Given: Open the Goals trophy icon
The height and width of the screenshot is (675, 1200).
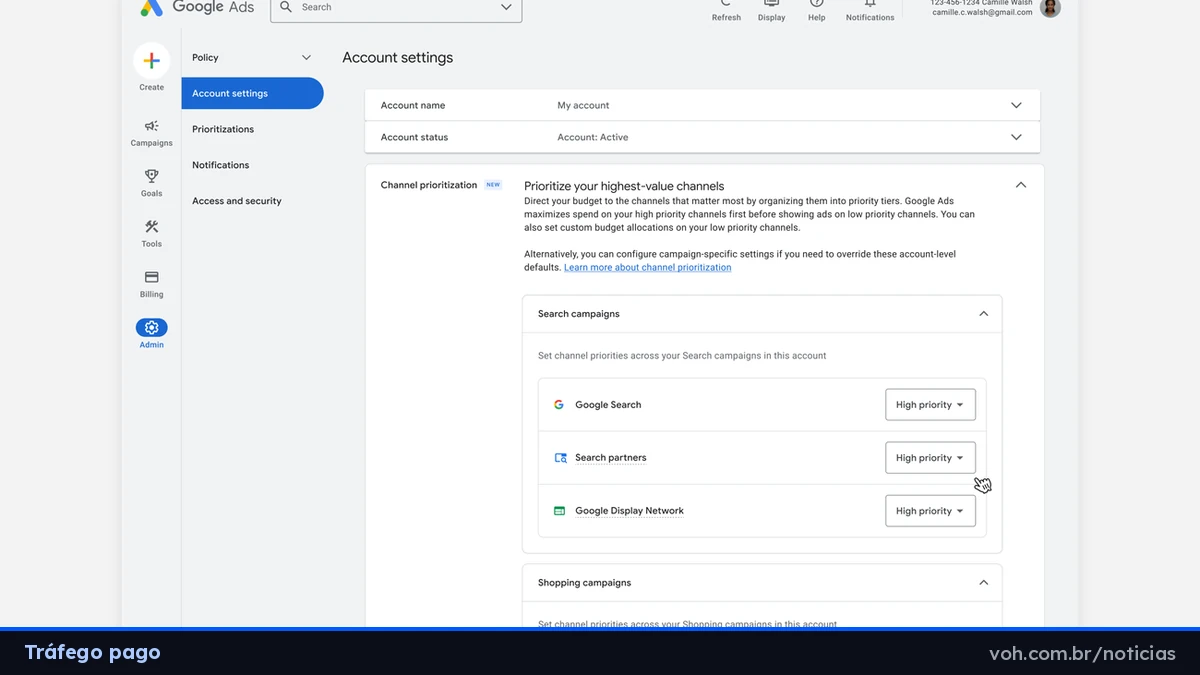Looking at the screenshot, I should click(x=151, y=176).
